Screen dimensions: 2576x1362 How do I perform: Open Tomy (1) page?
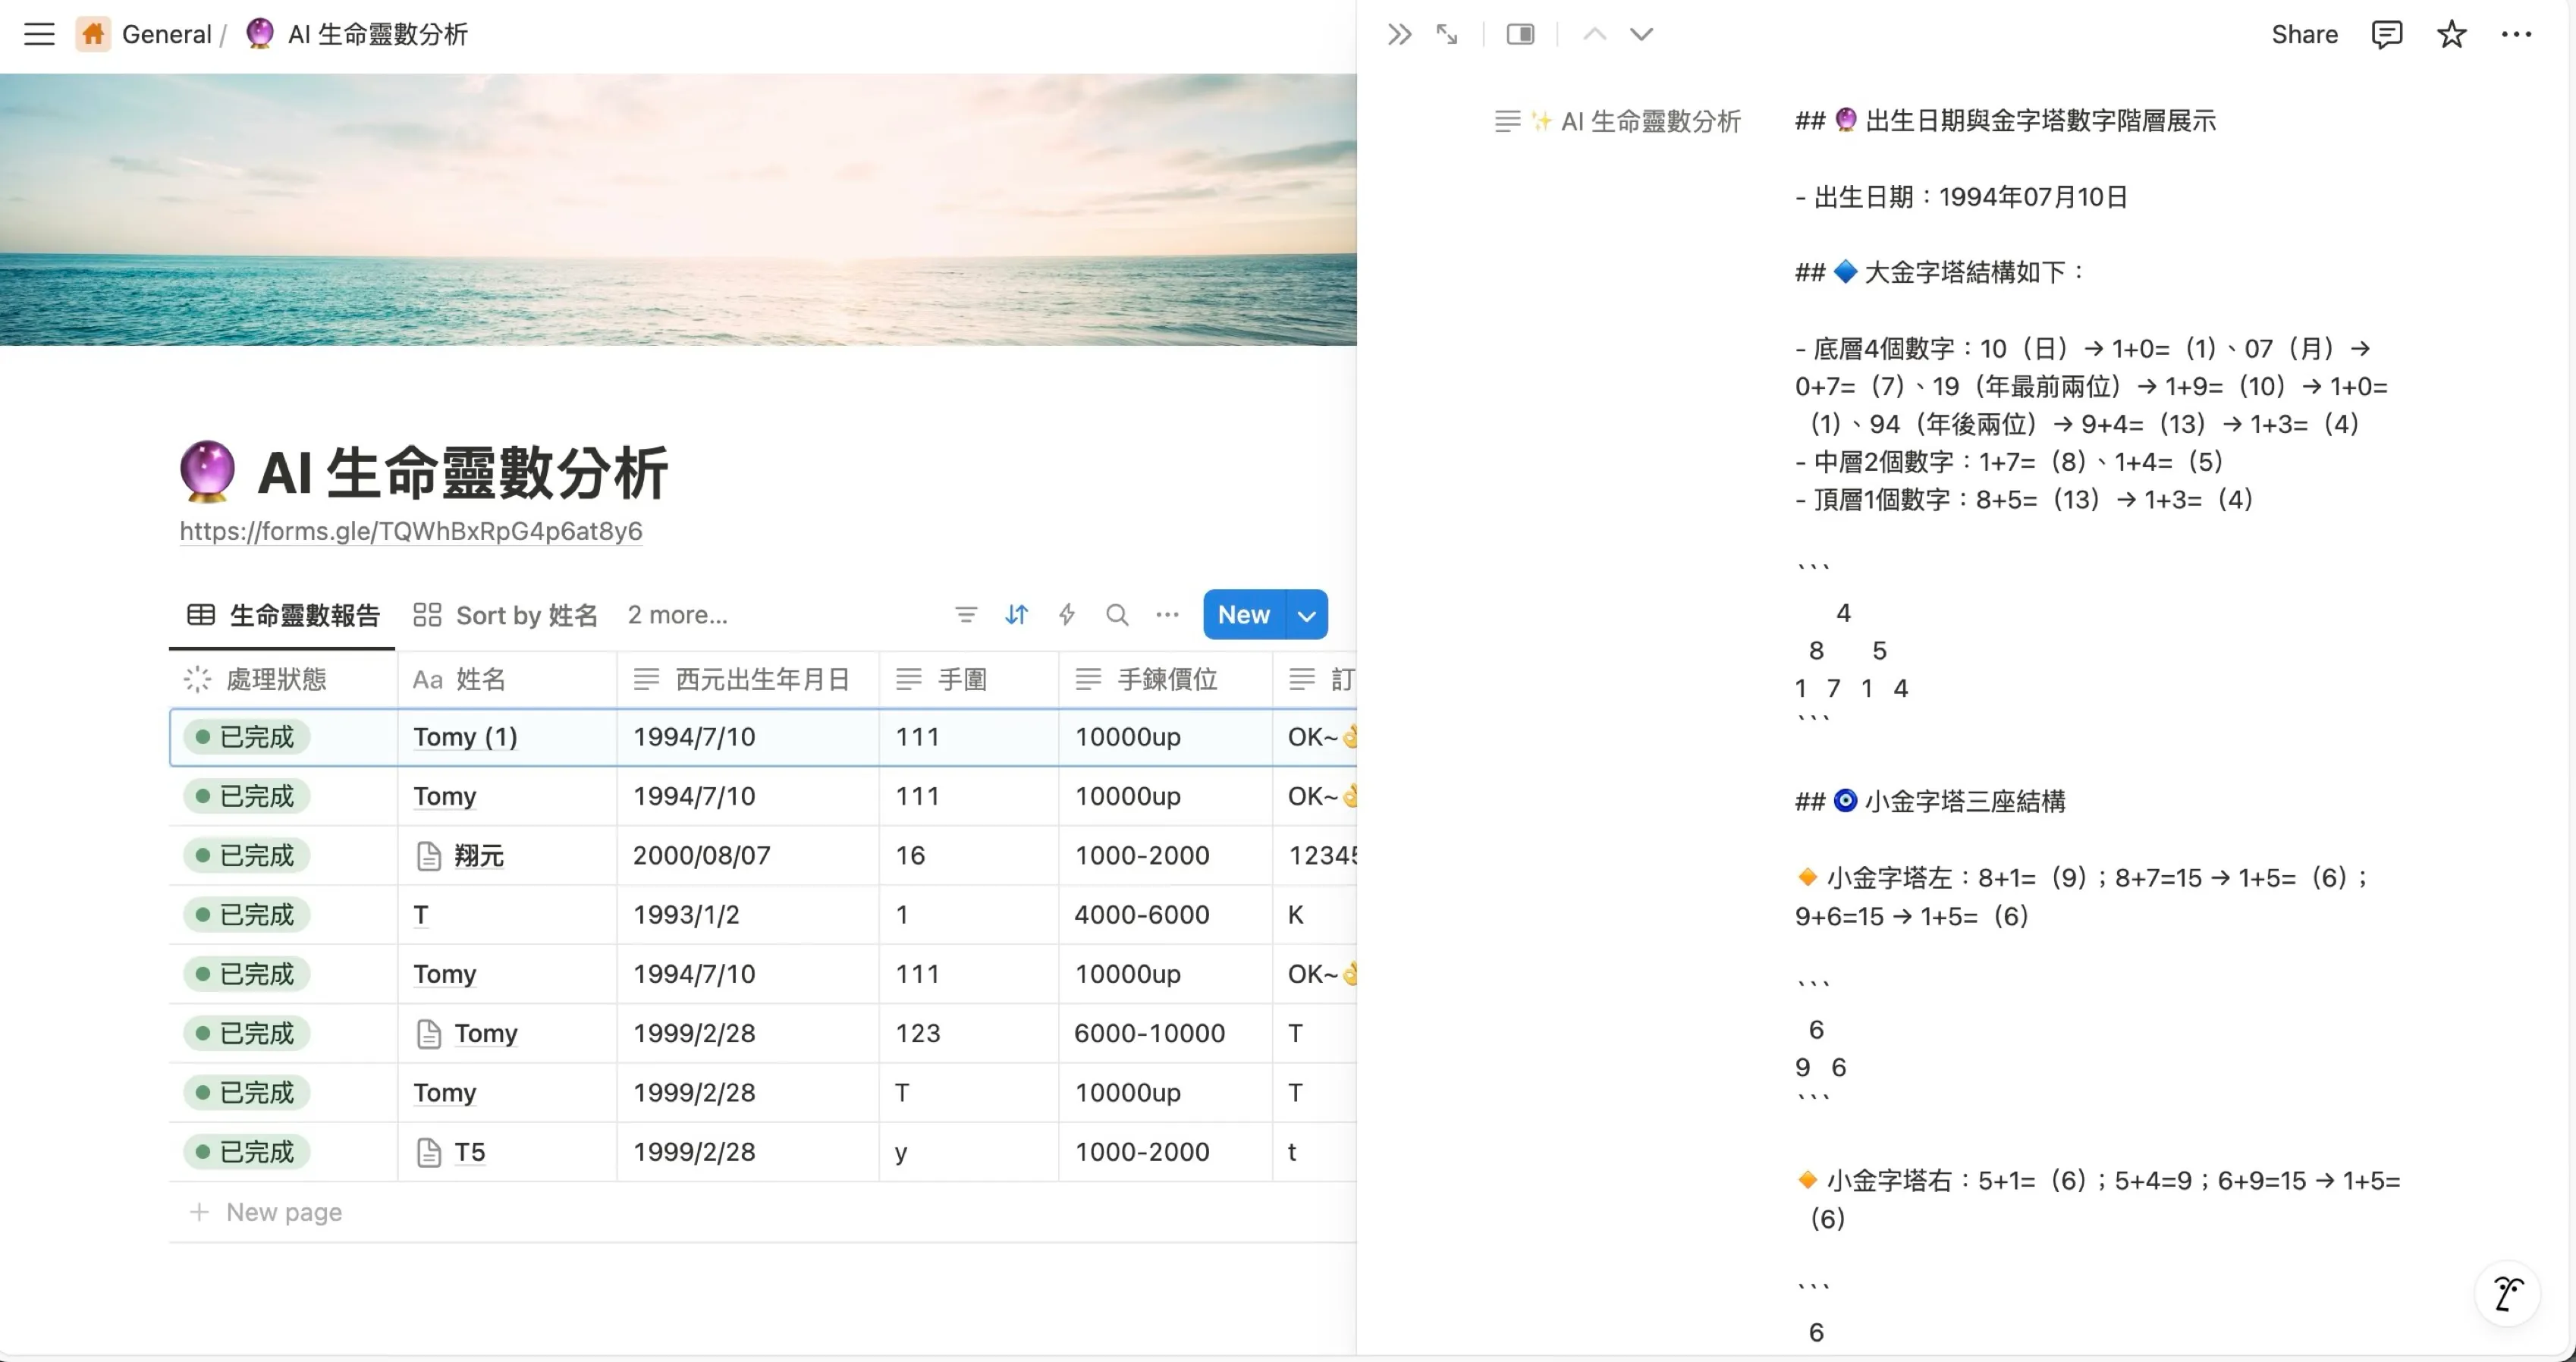click(465, 737)
